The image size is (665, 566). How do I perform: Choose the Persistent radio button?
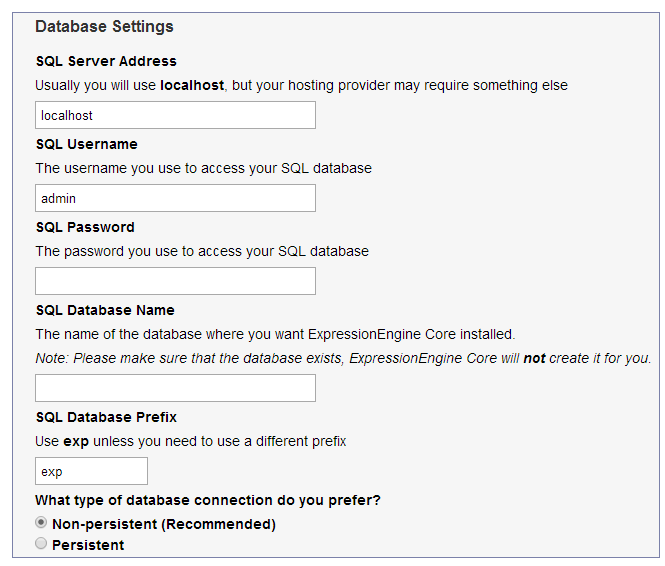point(41,544)
